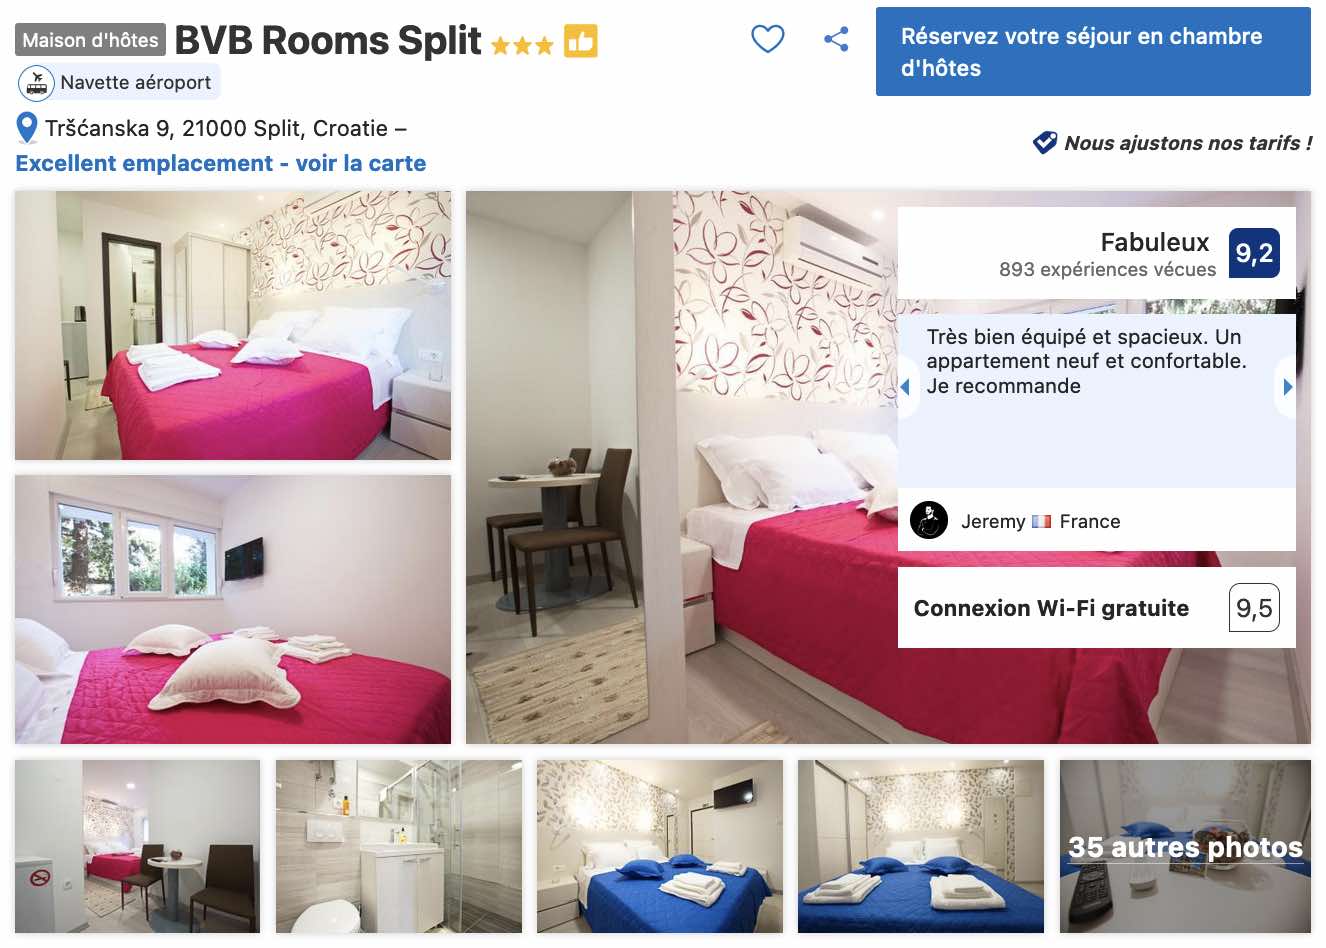
Task: Open bathroom photo thumbnail
Action: click(x=399, y=846)
